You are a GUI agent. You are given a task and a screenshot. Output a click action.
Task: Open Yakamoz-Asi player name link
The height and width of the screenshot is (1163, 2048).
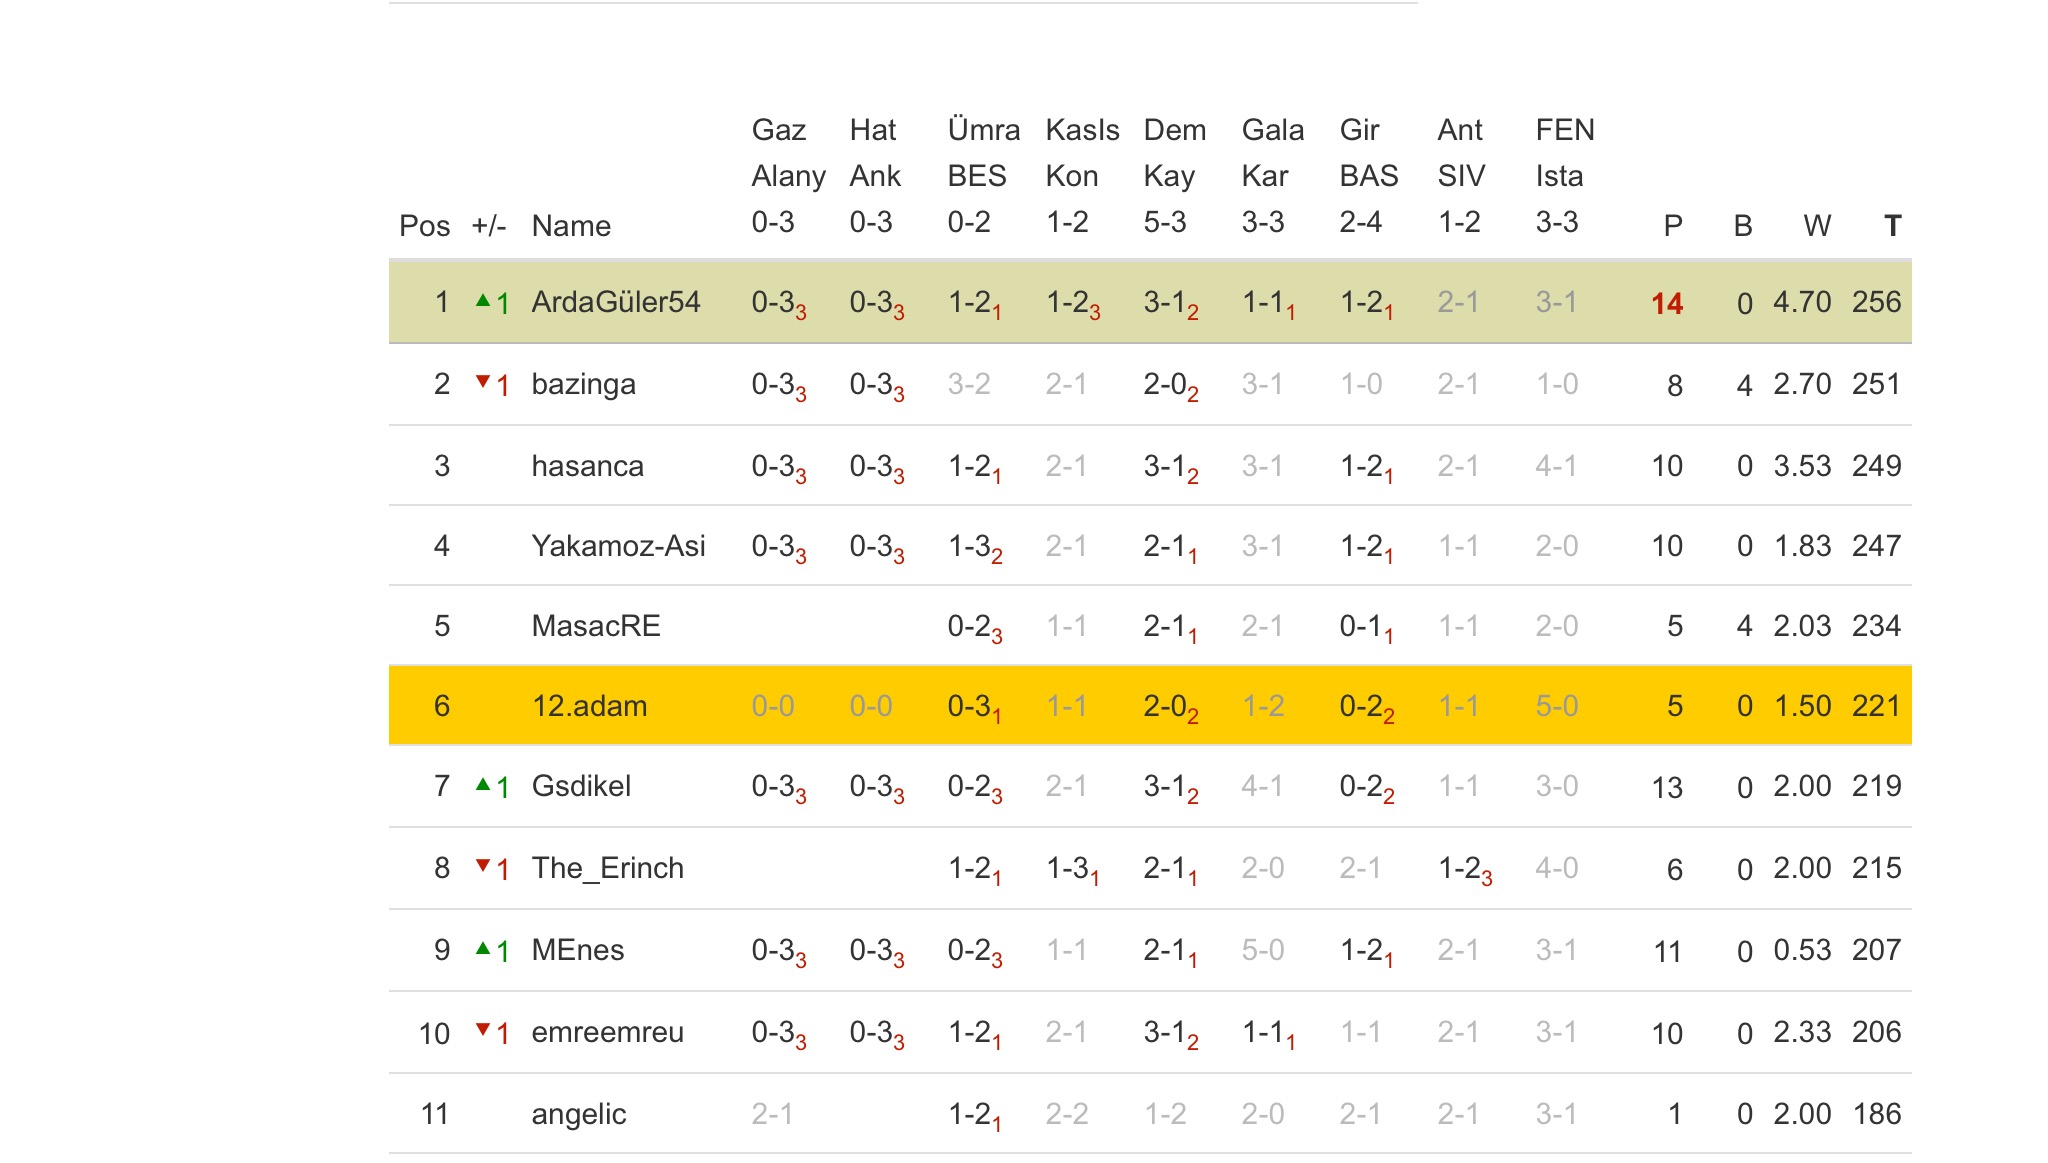(x=618, y=546)
